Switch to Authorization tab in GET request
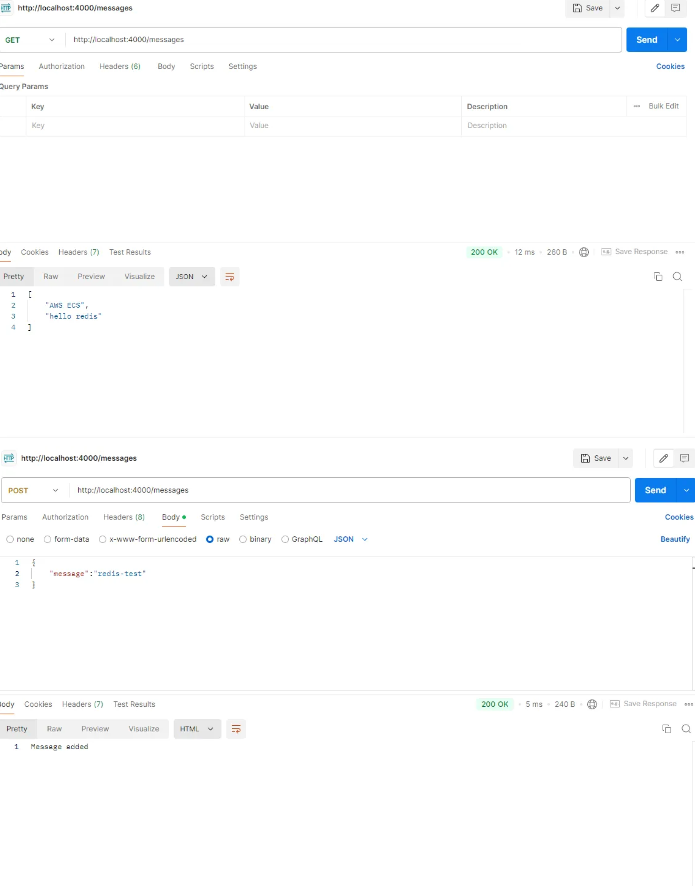 click(61, 67)
